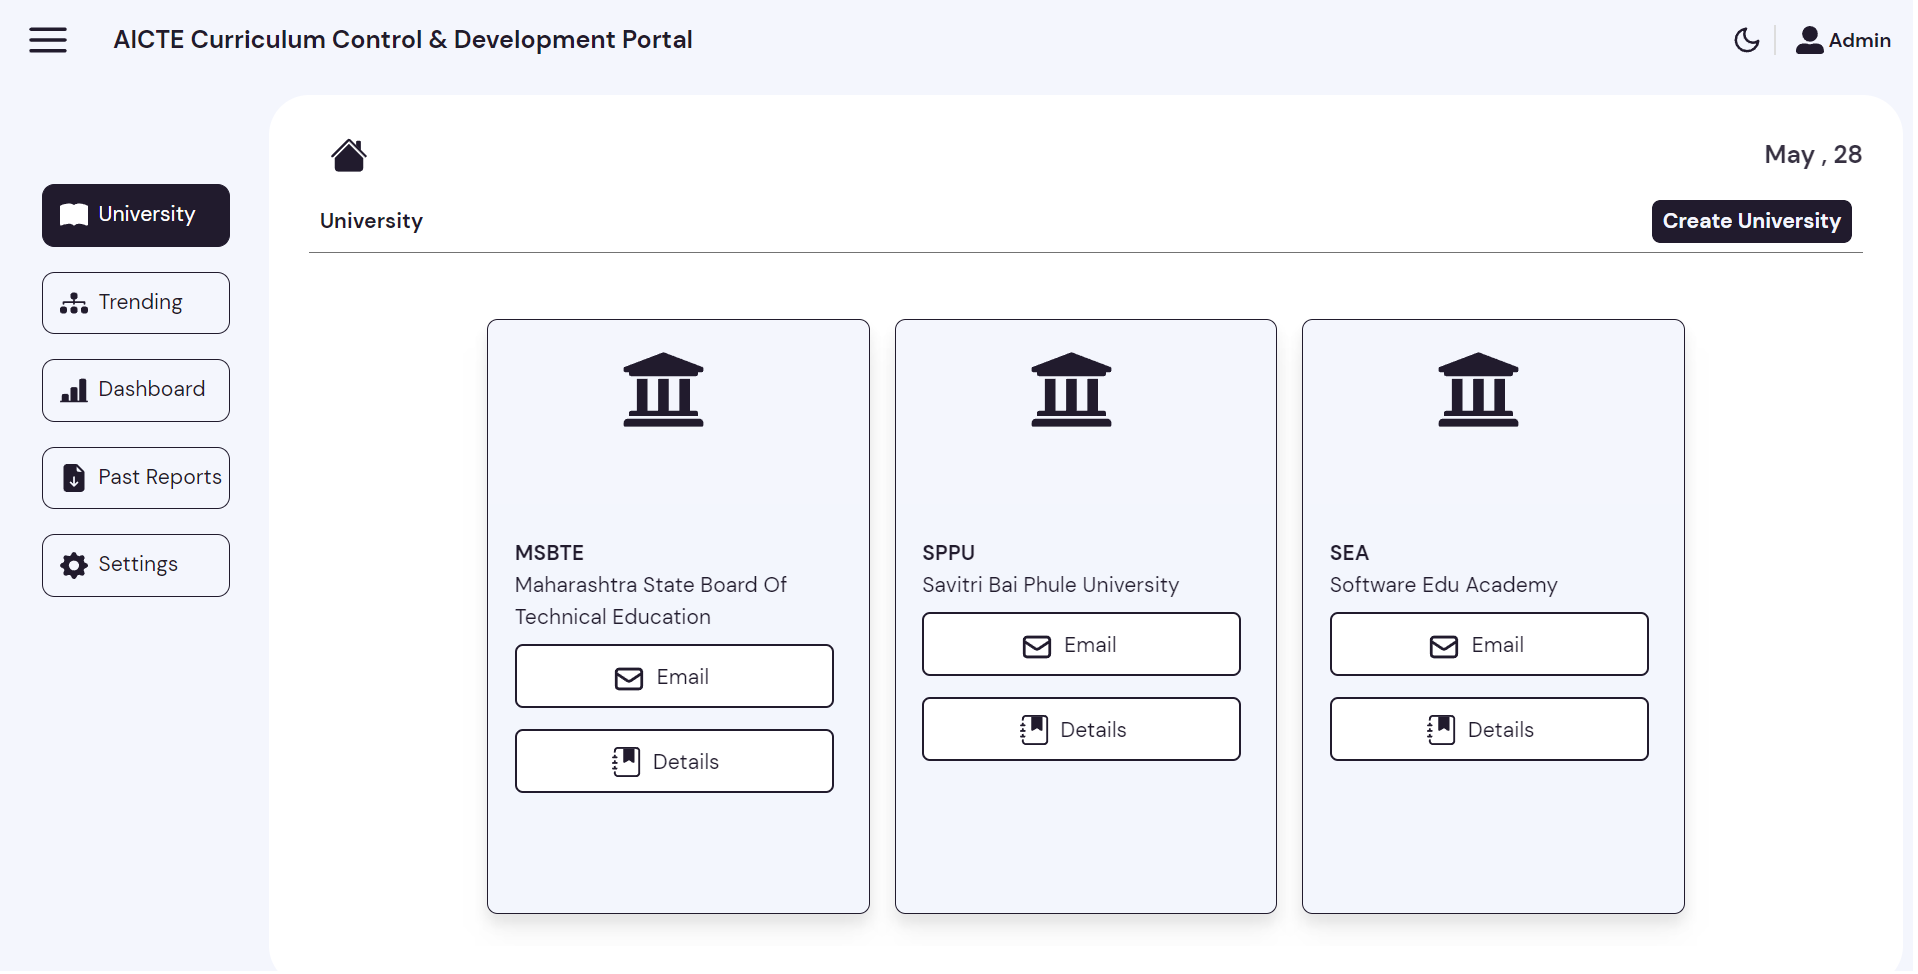Click 'Software Edu Academy' text
Image resolution: width=1918 pixels, height=974 pixels.
click(1443, 585)
